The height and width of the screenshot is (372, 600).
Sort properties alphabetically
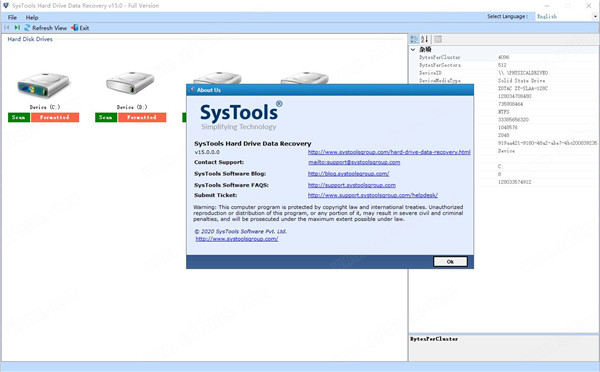click(x=424, y=39)
